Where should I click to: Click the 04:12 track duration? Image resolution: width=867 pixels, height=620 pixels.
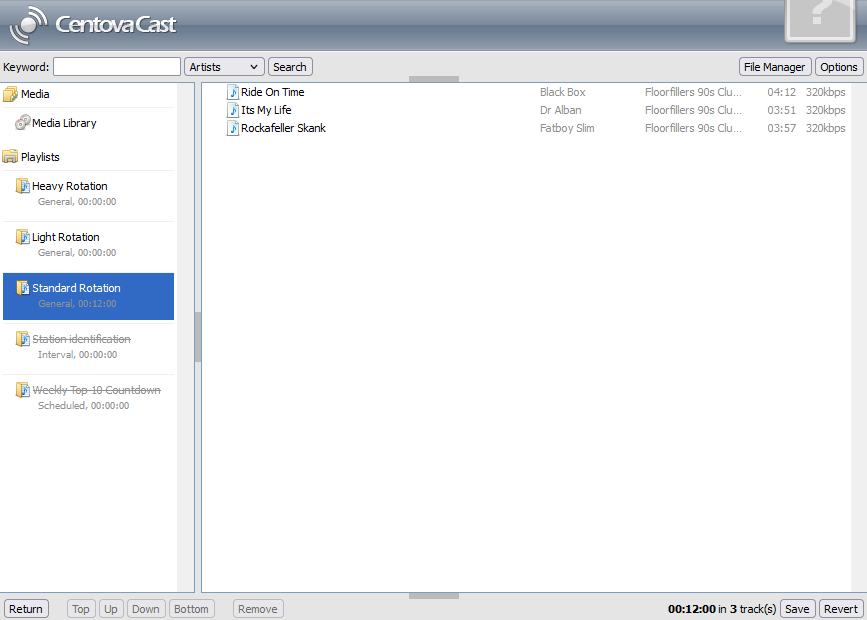781,92
